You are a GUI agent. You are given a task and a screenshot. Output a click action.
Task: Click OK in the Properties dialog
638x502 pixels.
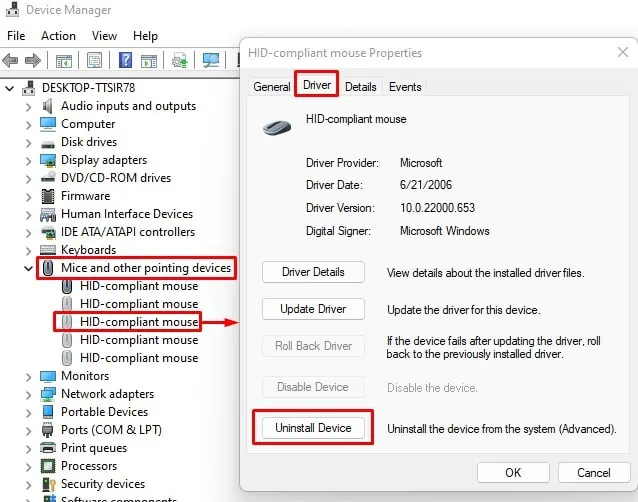click(513, 472)
